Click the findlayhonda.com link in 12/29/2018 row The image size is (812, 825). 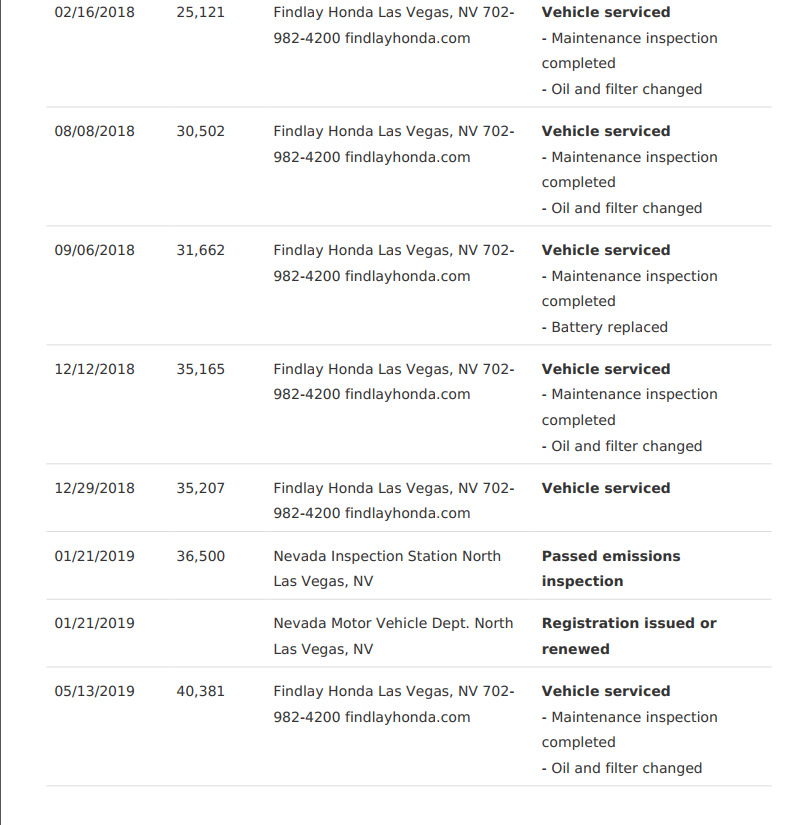(407, 513)
